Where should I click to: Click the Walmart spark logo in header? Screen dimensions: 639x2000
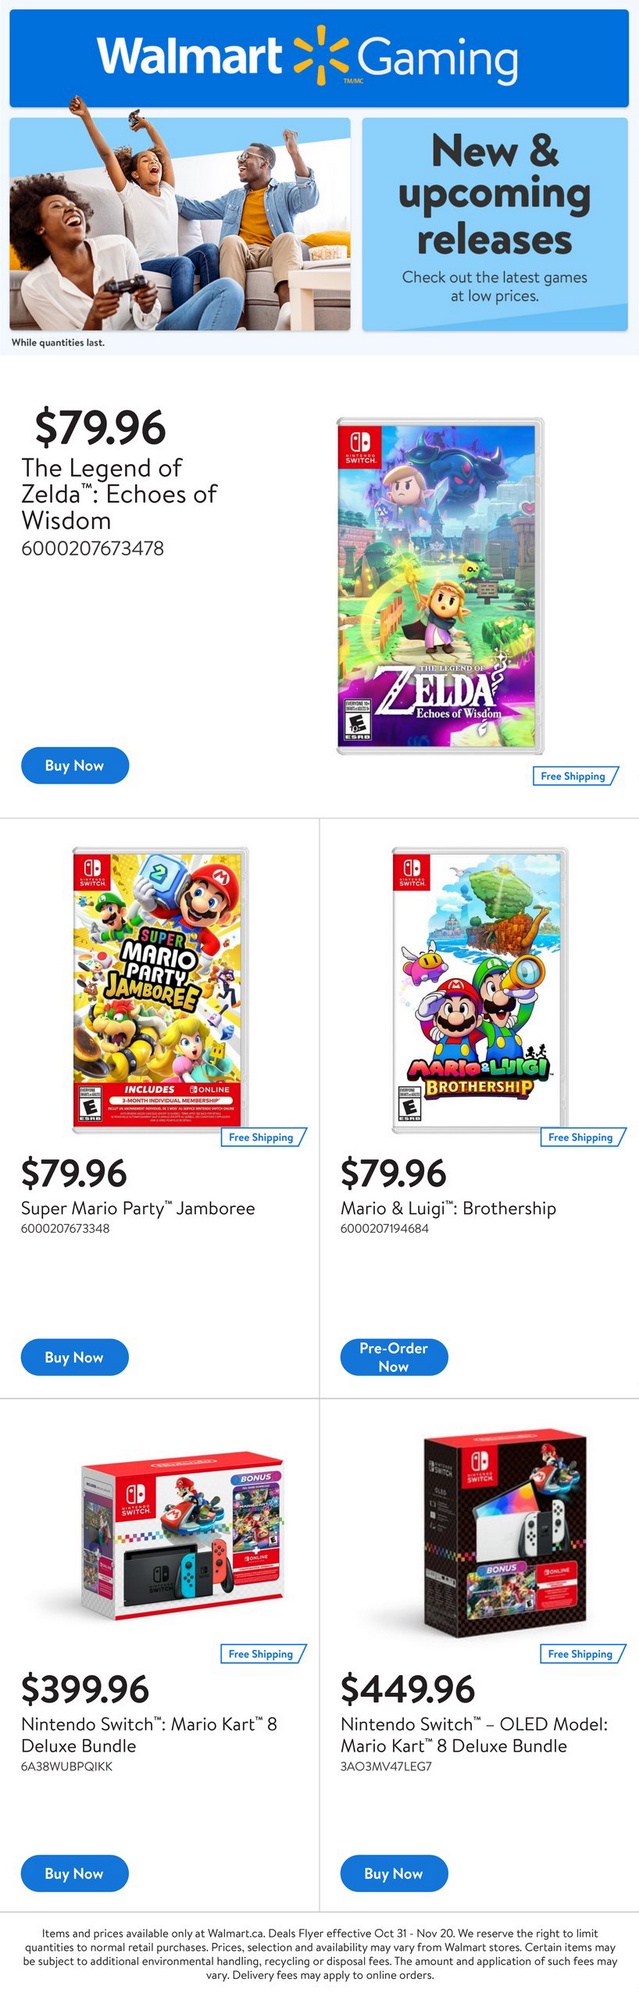point(320,55)
